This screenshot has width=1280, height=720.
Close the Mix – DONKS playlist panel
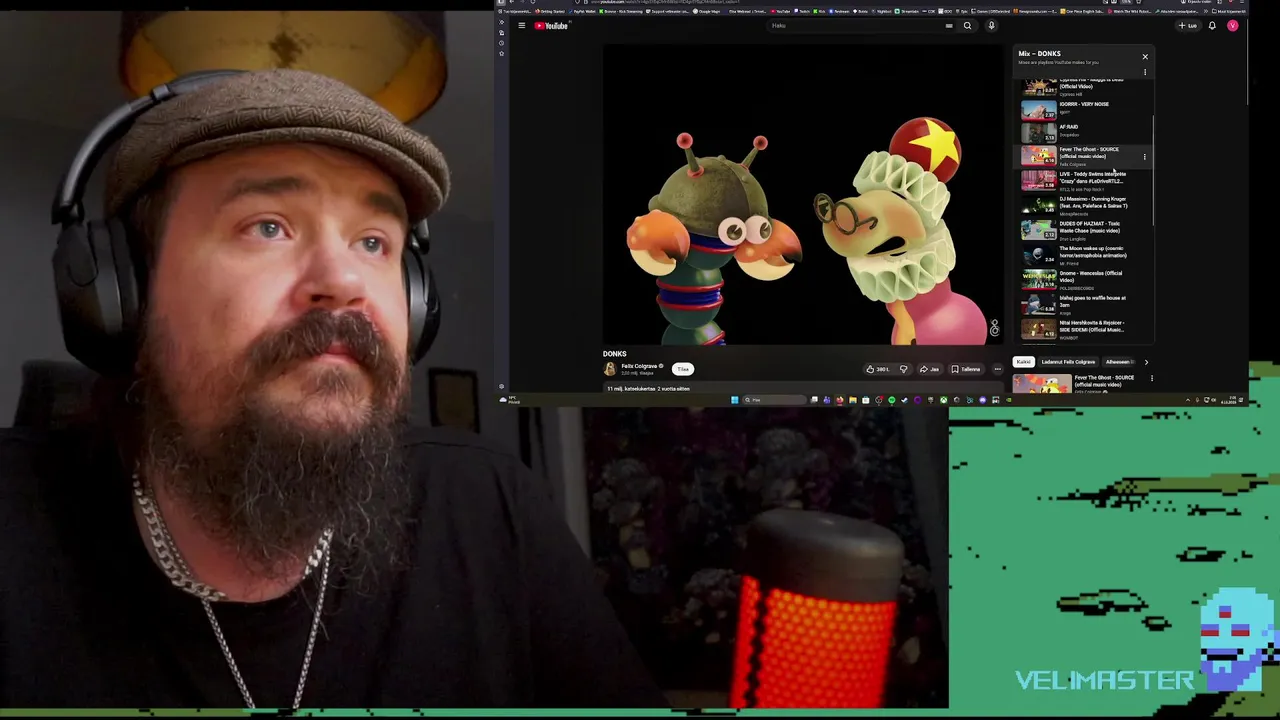tap(1145, 57)
